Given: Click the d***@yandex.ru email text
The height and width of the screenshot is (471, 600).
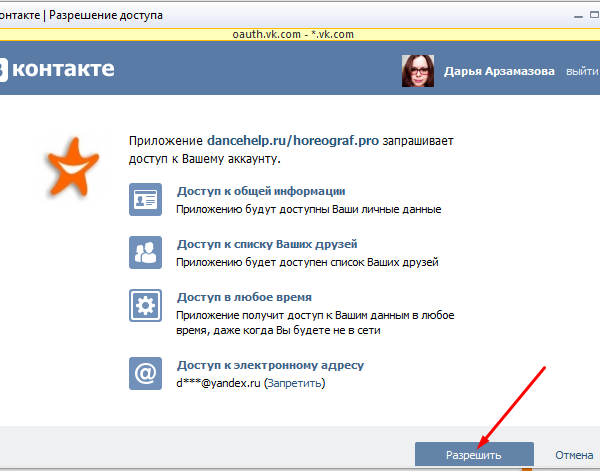Looking at the screenshot, I should (x=218, y=383).
